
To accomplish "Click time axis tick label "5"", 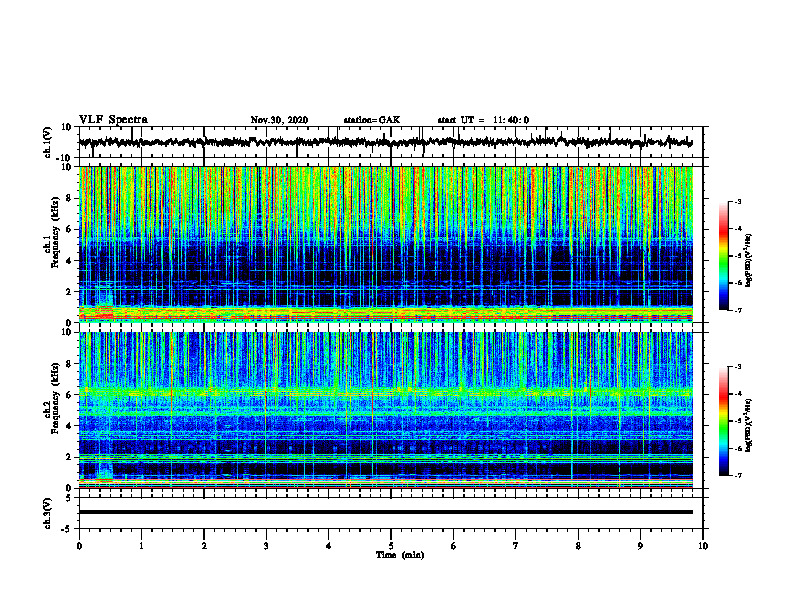I will (391, 546).
